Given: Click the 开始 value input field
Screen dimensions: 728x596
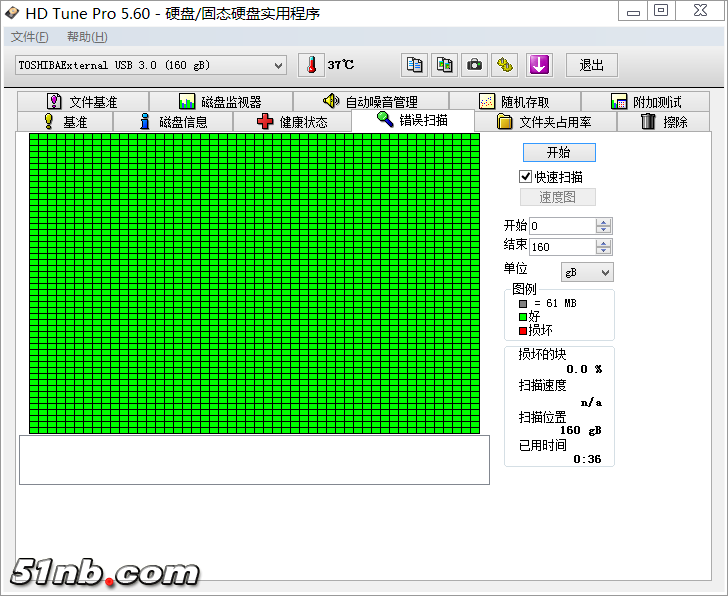Looking at the screenshot, I should click(563, 226).
